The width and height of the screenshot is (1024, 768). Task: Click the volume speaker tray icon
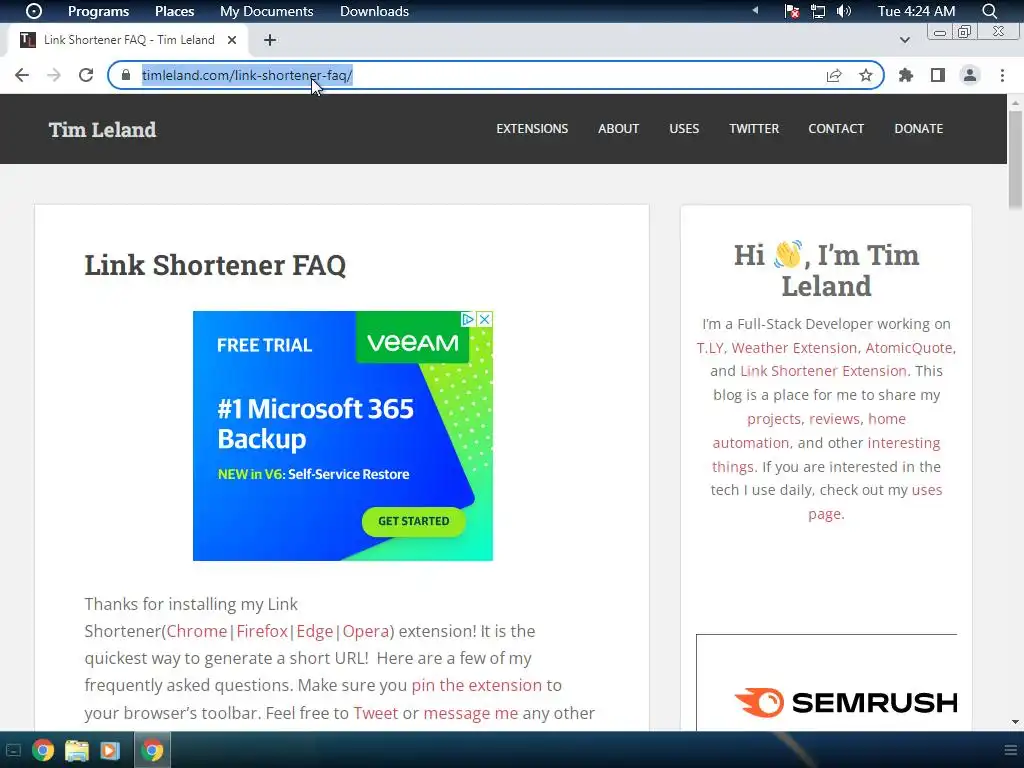point(844,11)
